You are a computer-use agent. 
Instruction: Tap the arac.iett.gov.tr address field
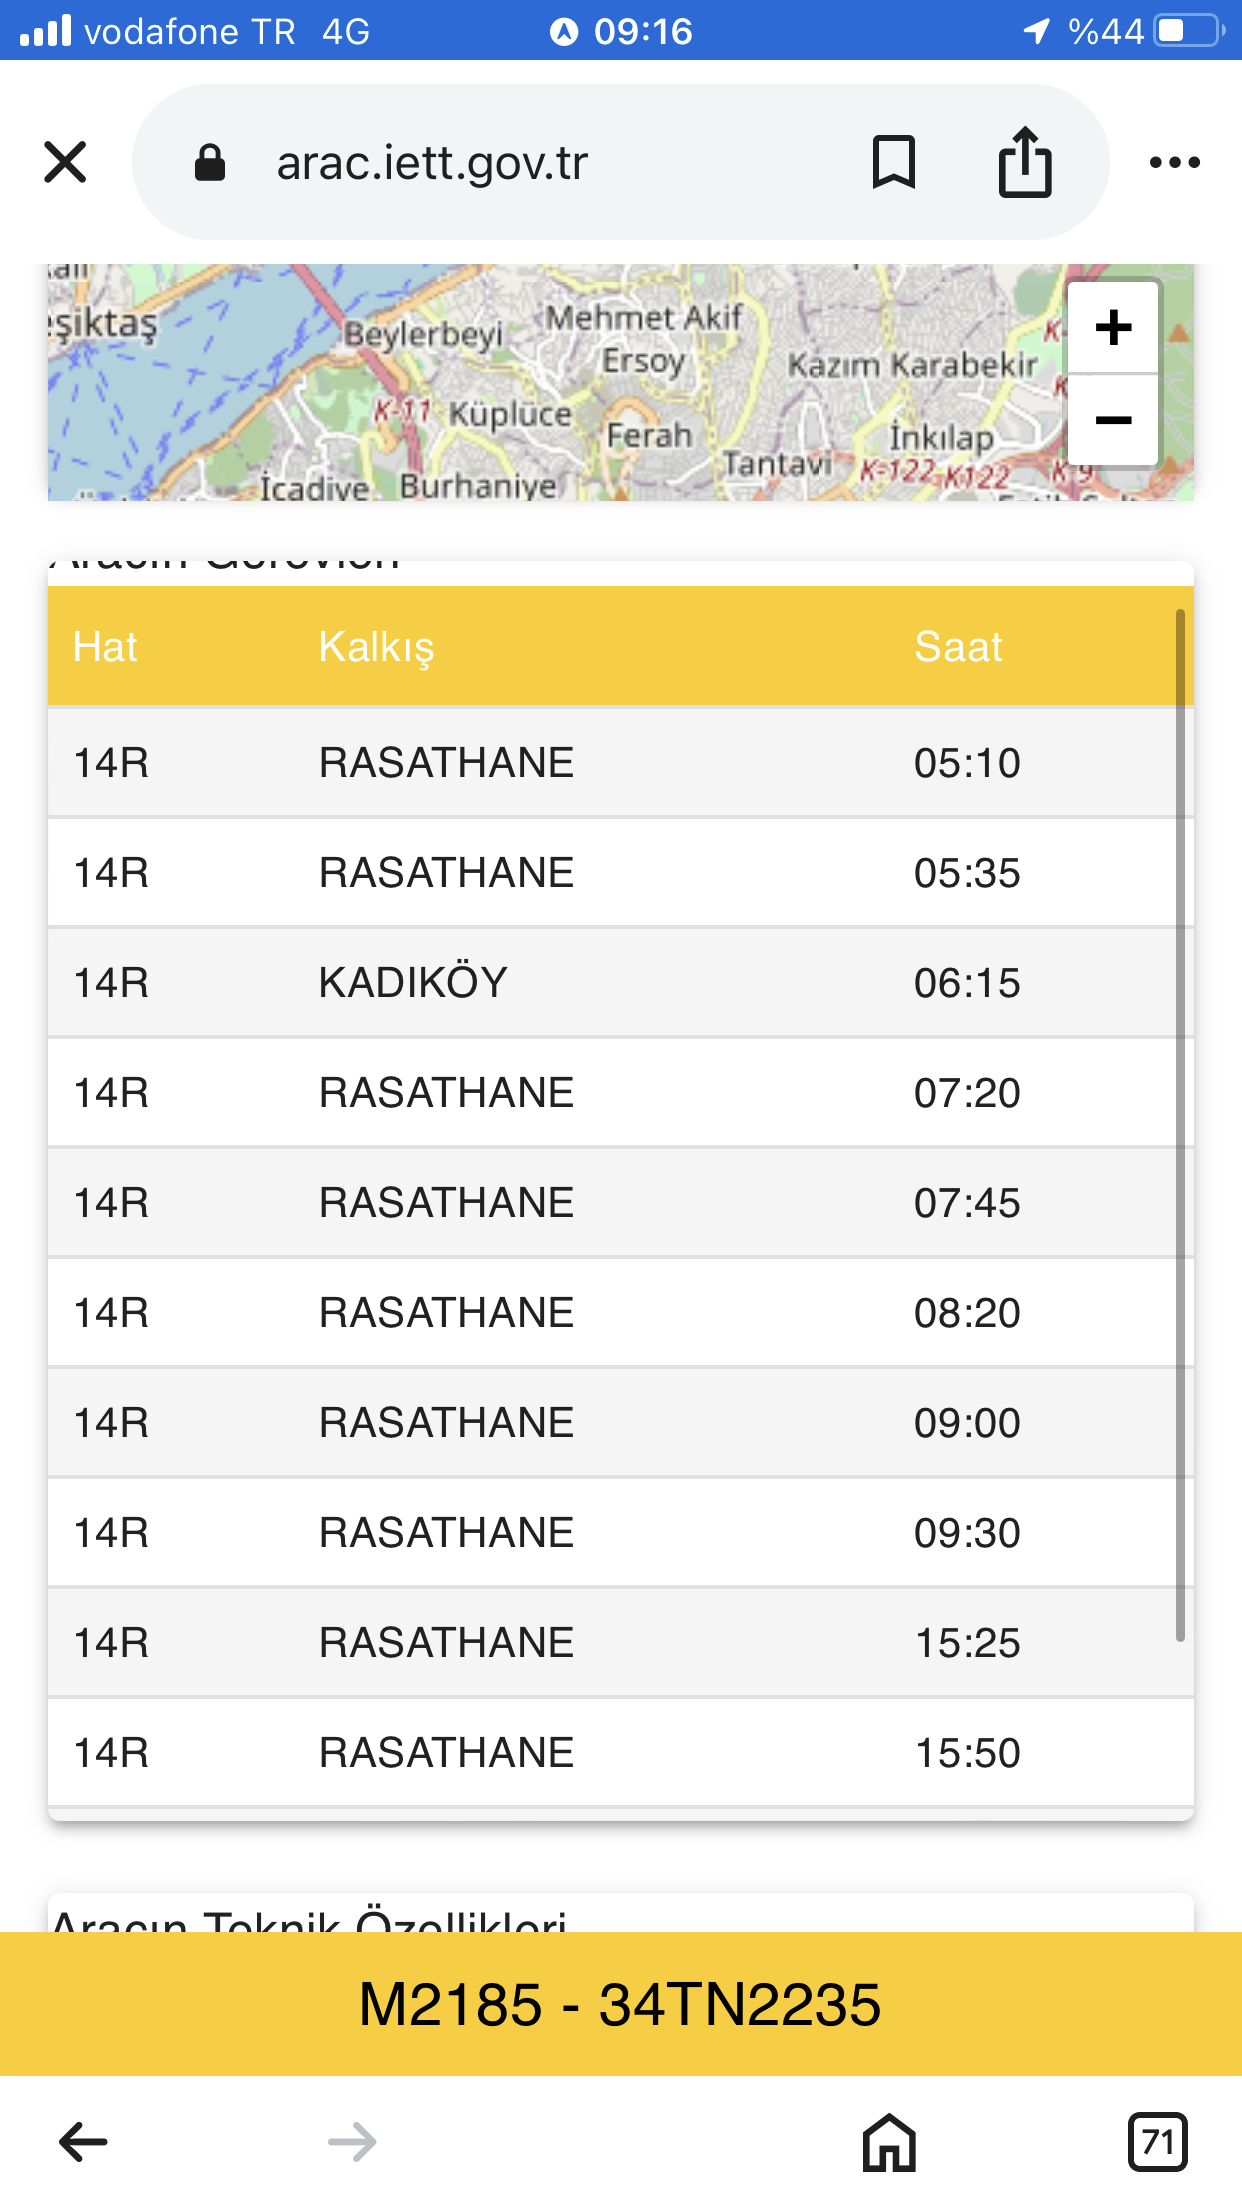point(520,162)
